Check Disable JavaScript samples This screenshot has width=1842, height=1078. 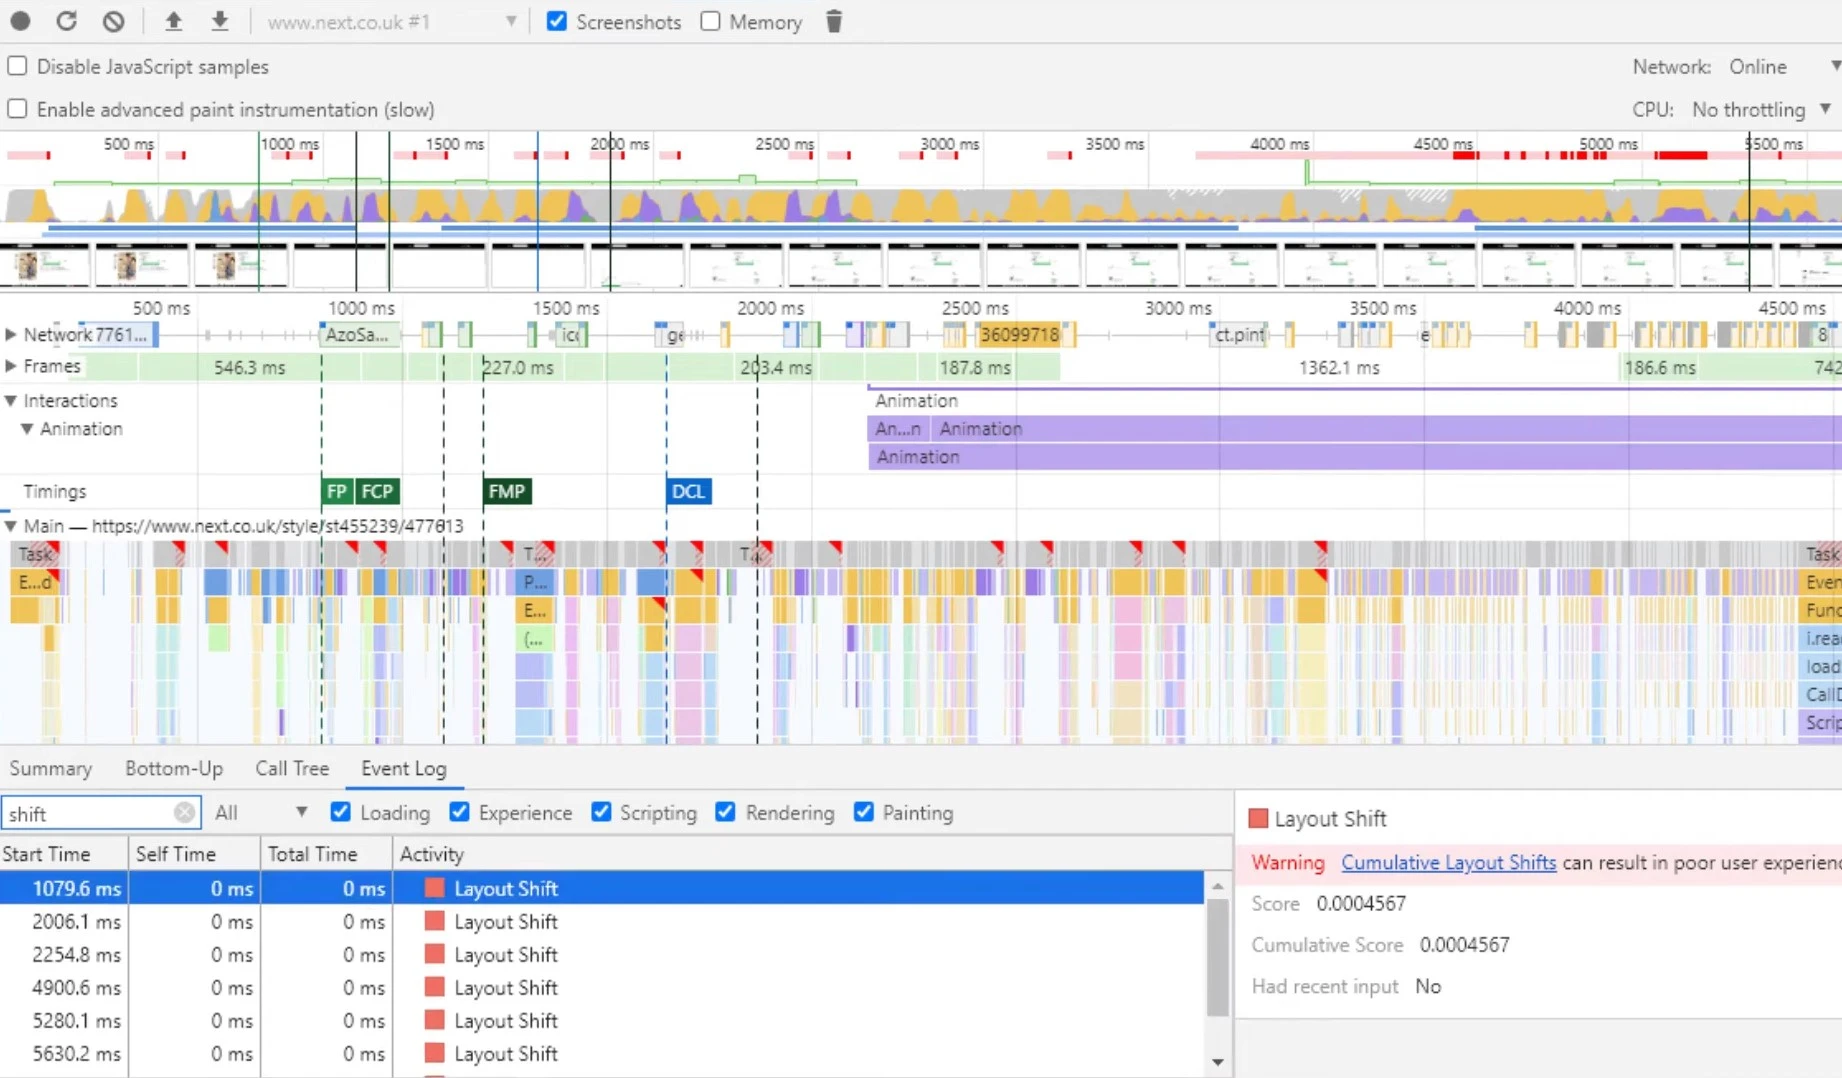coord(17,66)
